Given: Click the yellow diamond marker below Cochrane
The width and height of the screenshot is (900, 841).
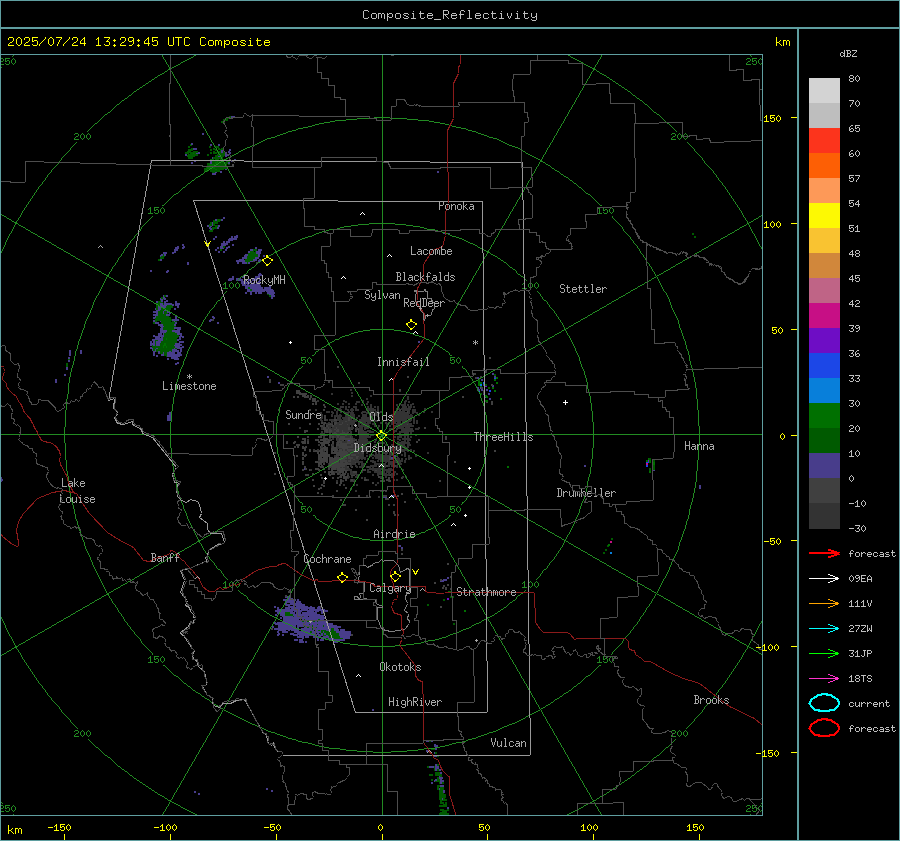Looking at the screenshot, I should [342, 577].
